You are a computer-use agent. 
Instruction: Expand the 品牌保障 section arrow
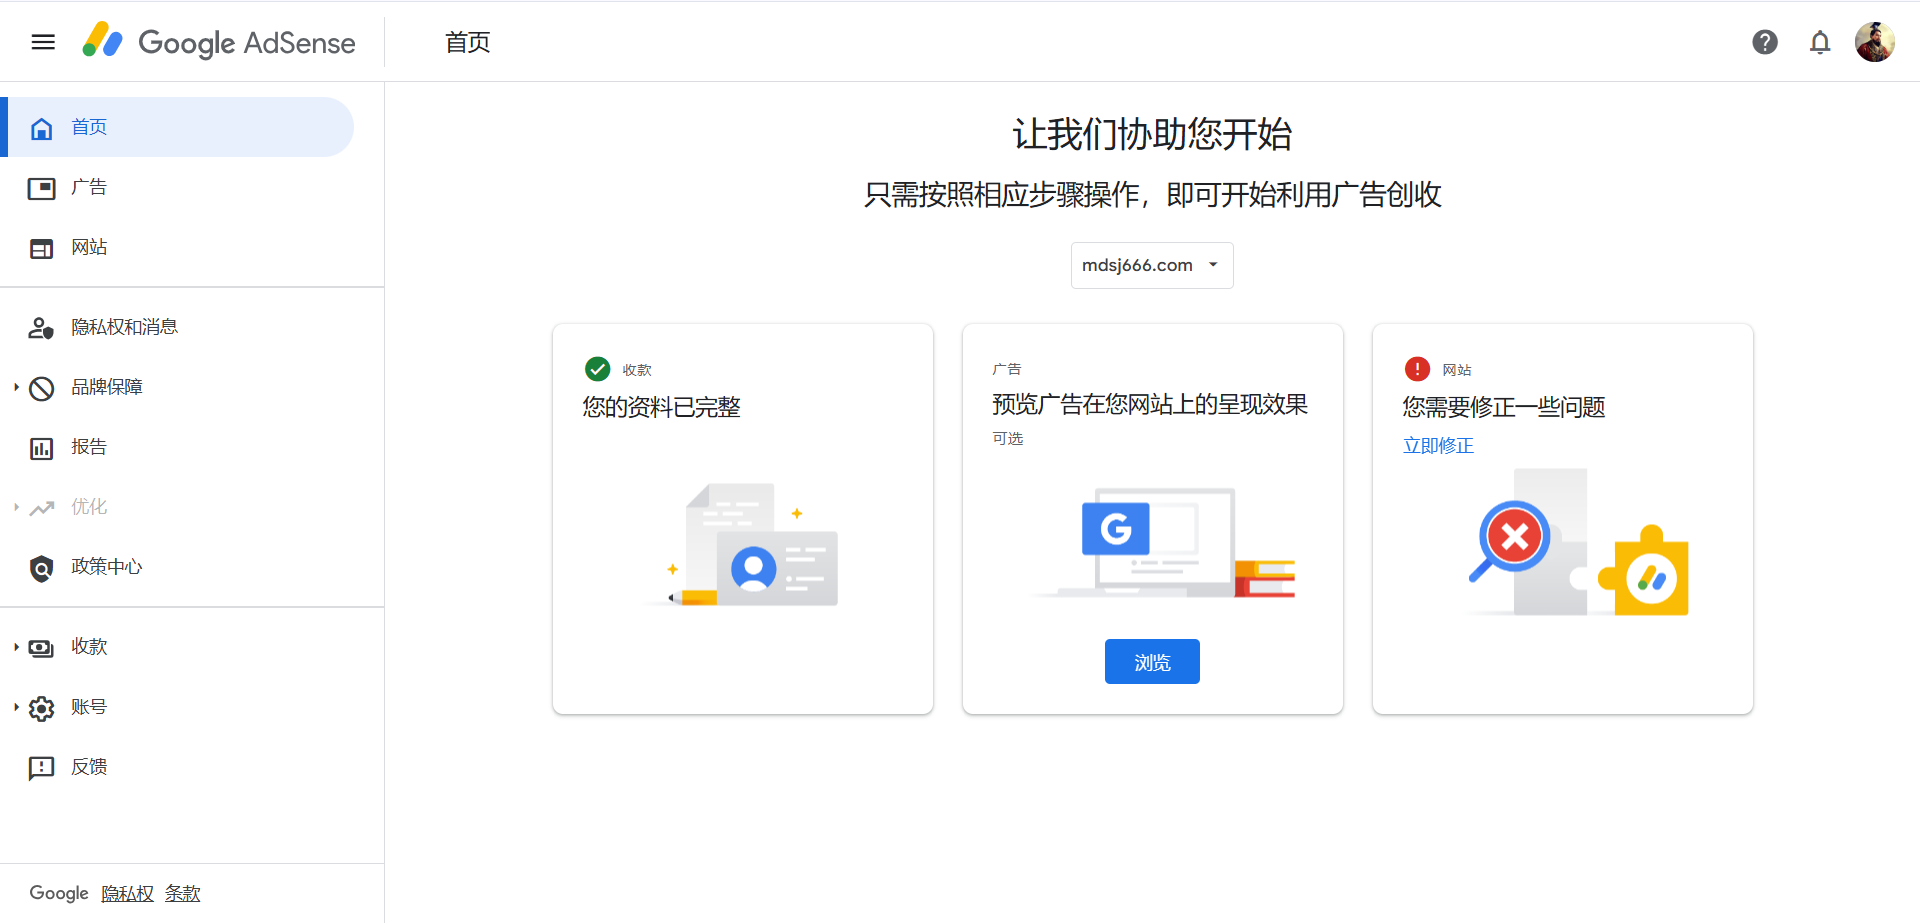coord(16,387)
